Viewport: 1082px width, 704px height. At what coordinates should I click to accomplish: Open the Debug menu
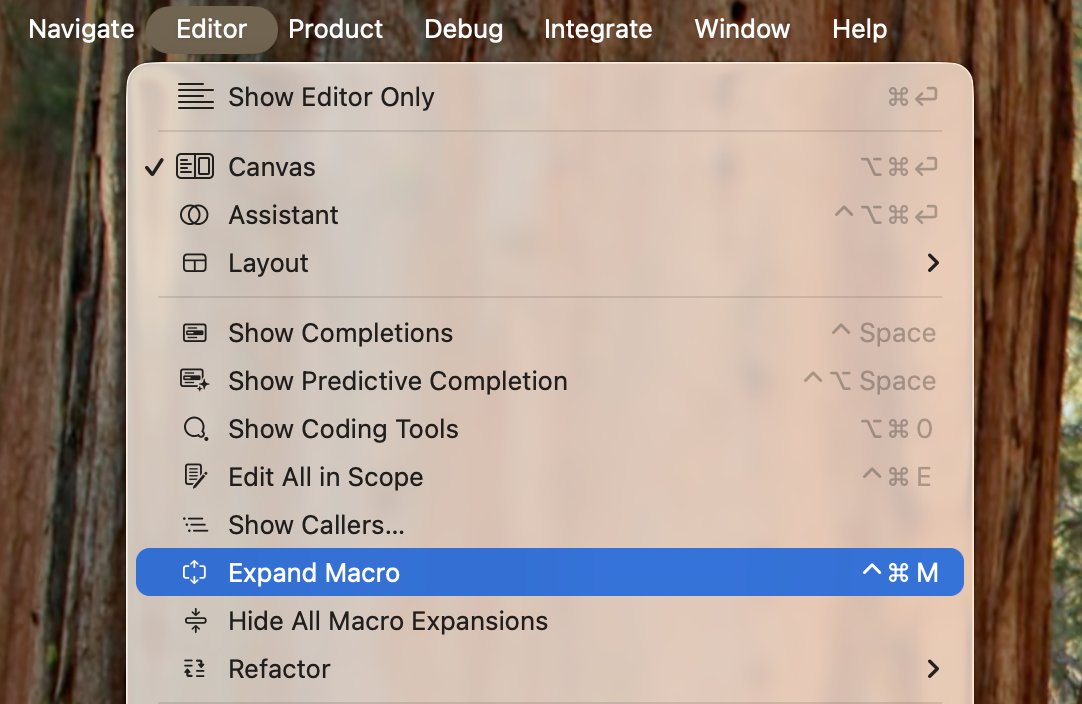tap(464, 29)
